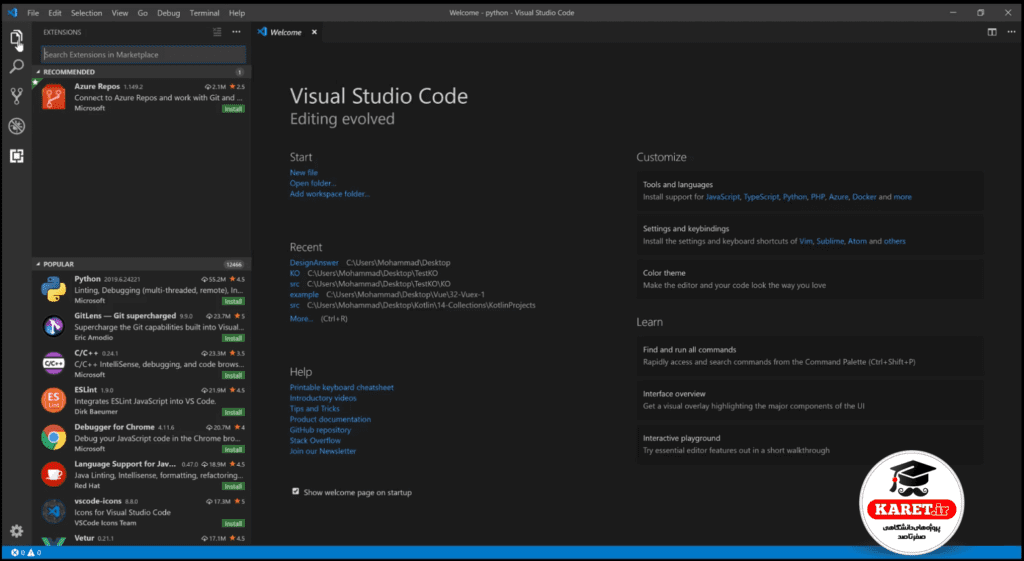Close the Welcome tab
The width and height of the screenshot is (1024, 561).
click(x=314, y=32)
